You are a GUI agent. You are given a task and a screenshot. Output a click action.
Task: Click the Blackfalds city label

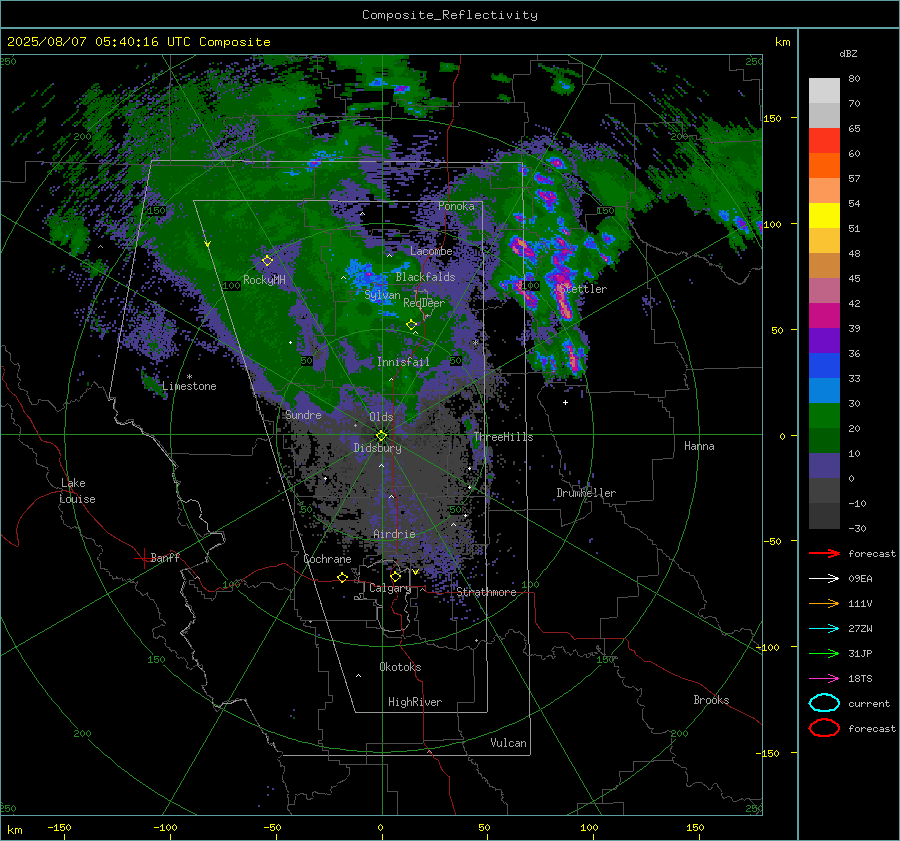click(x=425, y=277)
